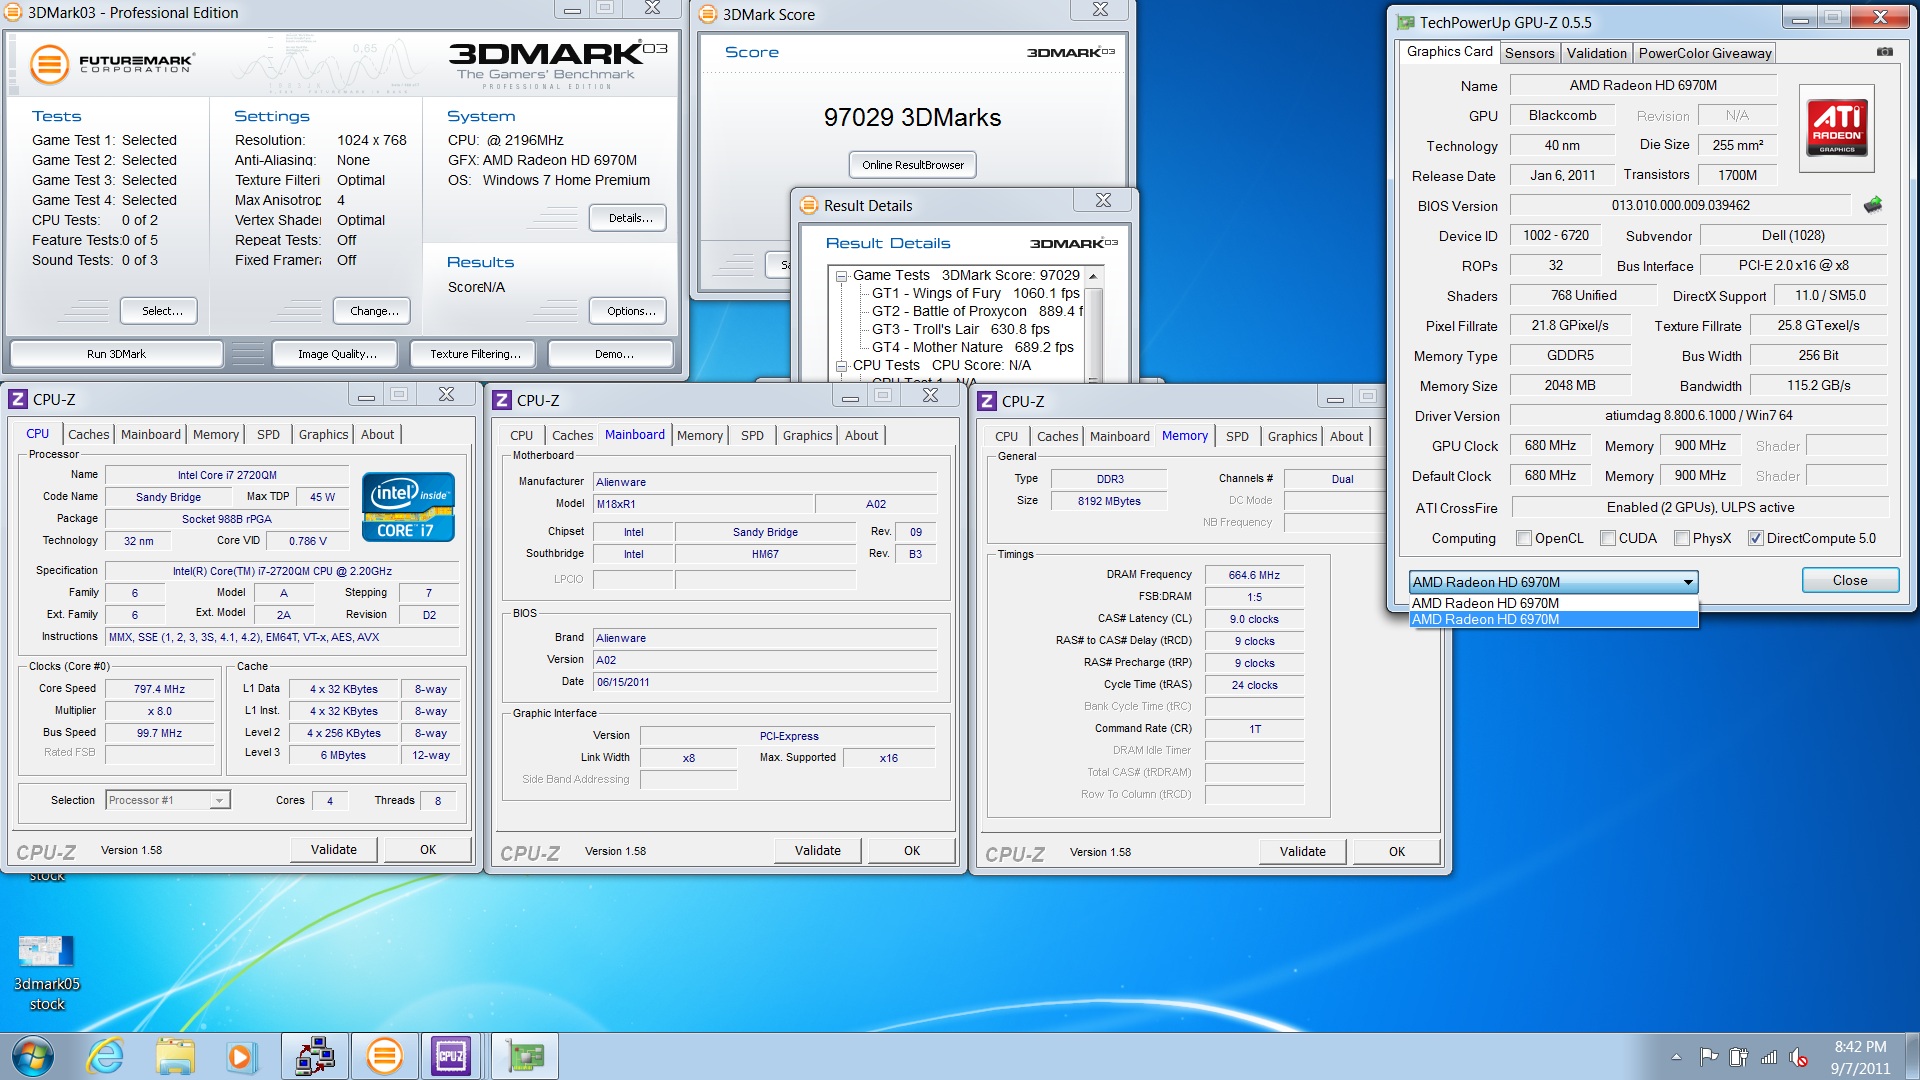Click the Texture Filtering button

point(475,354)
